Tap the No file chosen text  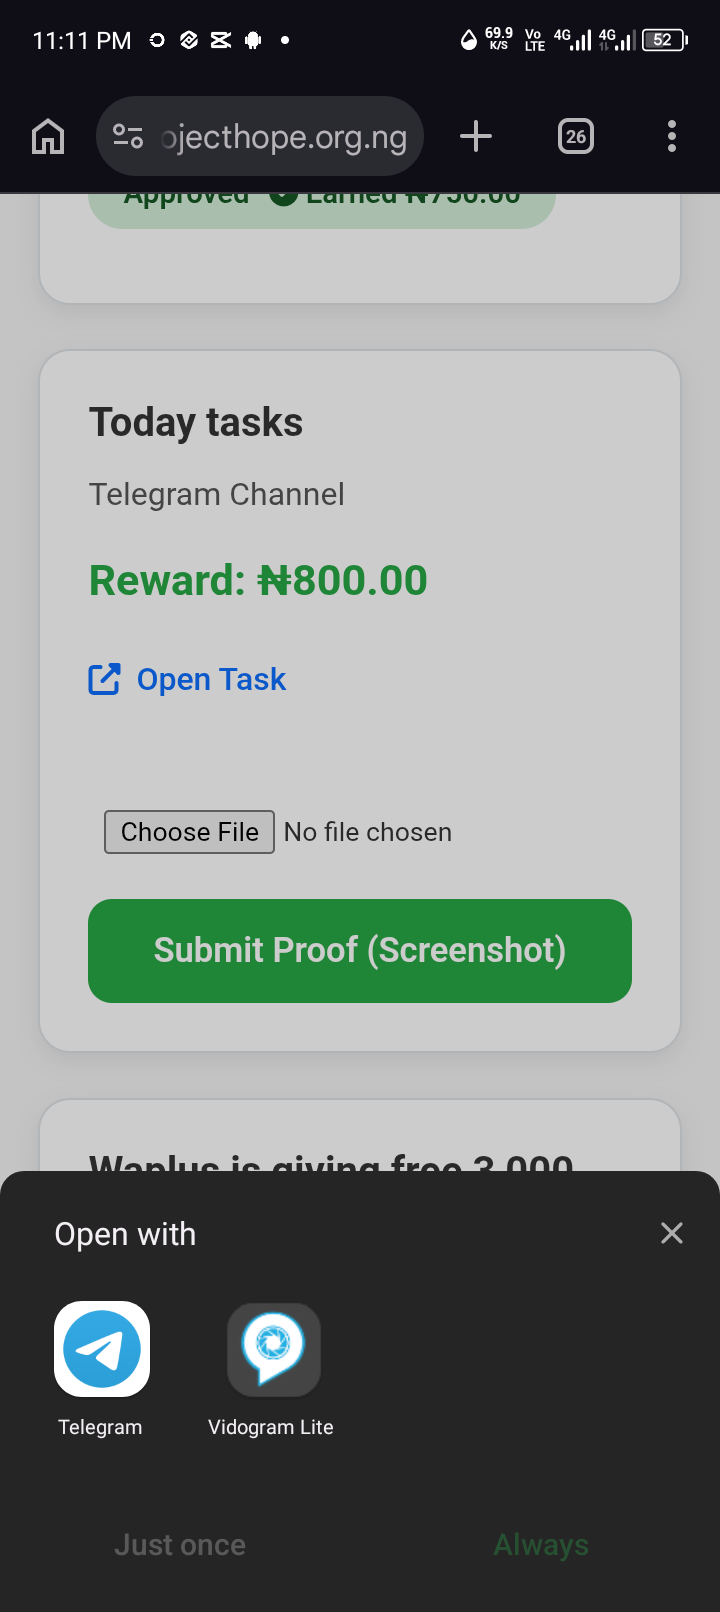pos(368,832)
